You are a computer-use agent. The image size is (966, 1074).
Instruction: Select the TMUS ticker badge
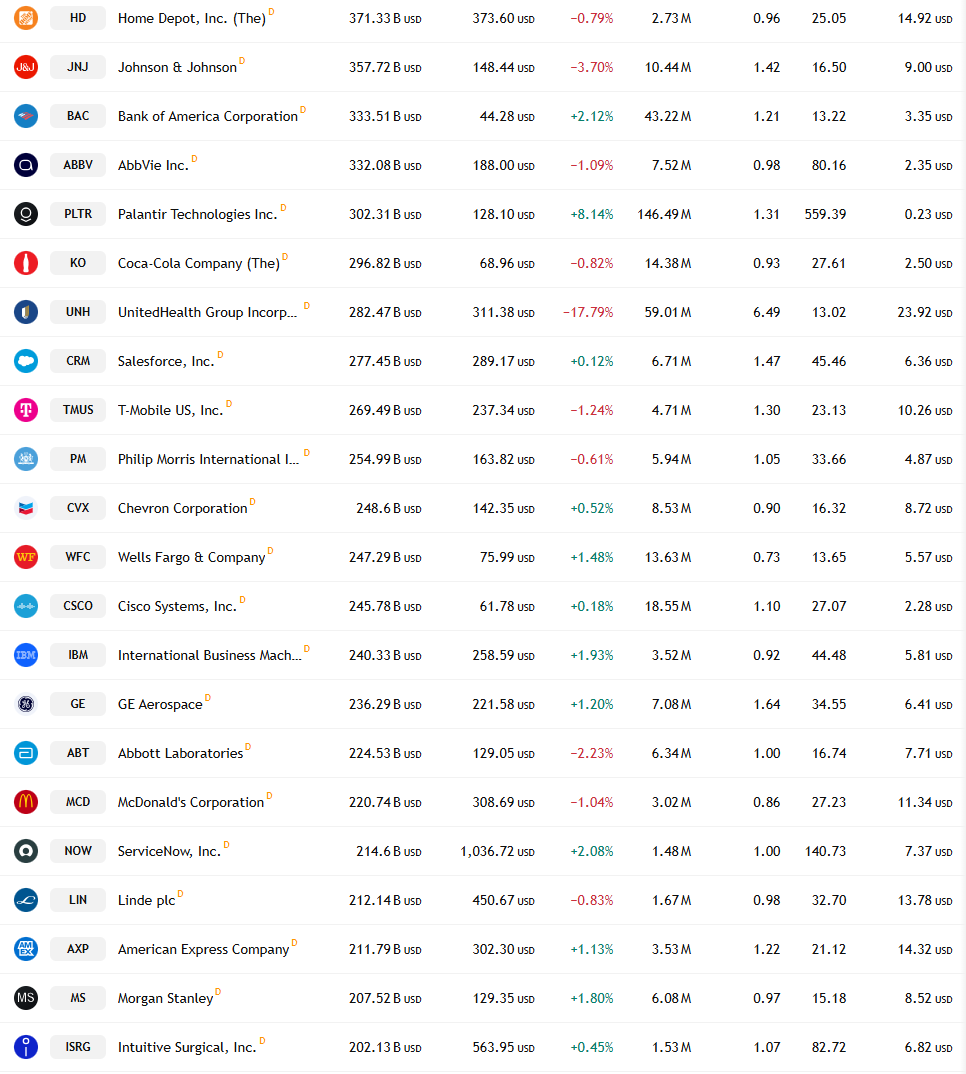click(78, 410)
